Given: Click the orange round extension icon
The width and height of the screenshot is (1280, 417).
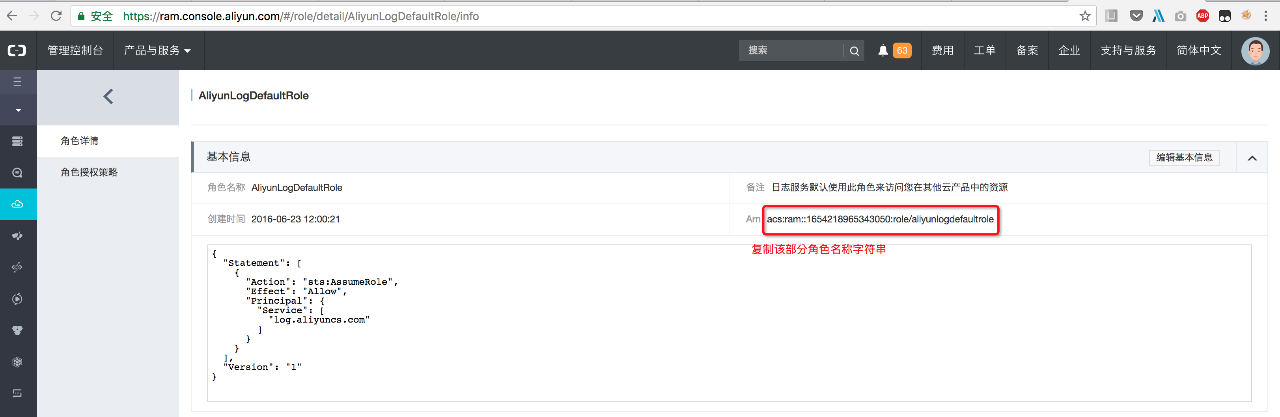Looking at the screenshot, I should [x=1247, y=16].
